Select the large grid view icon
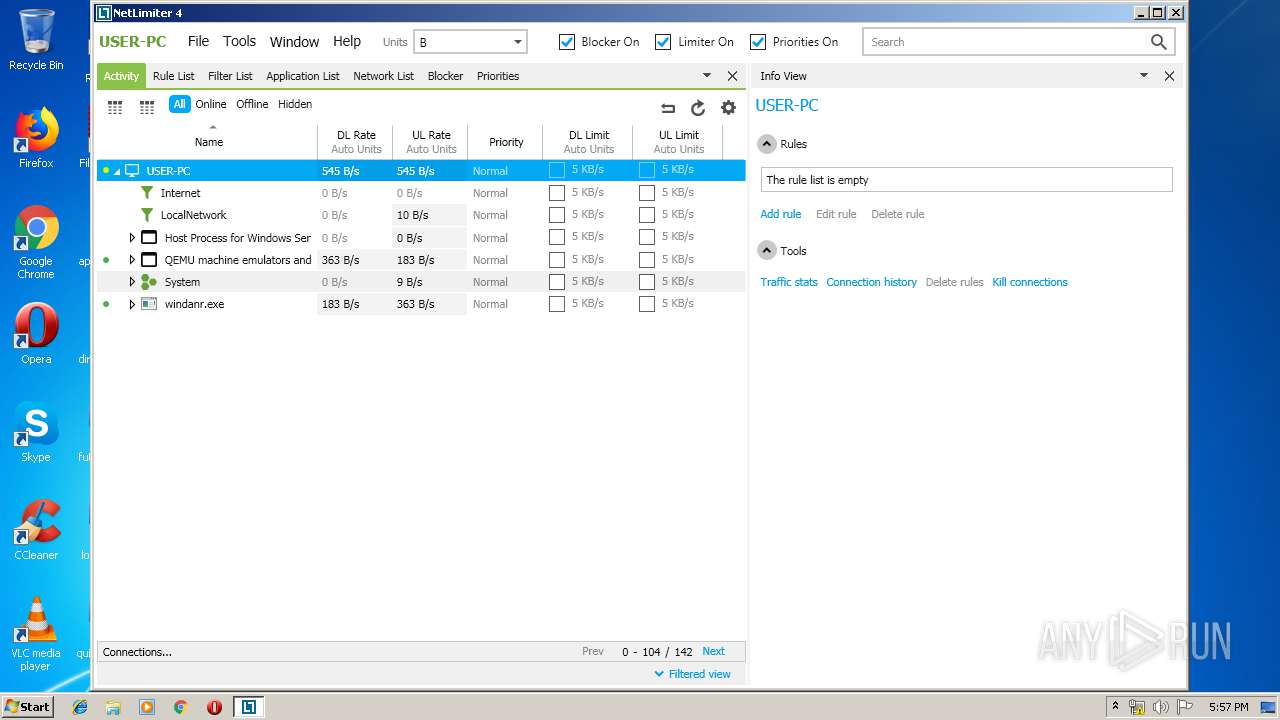 (115, 107)
